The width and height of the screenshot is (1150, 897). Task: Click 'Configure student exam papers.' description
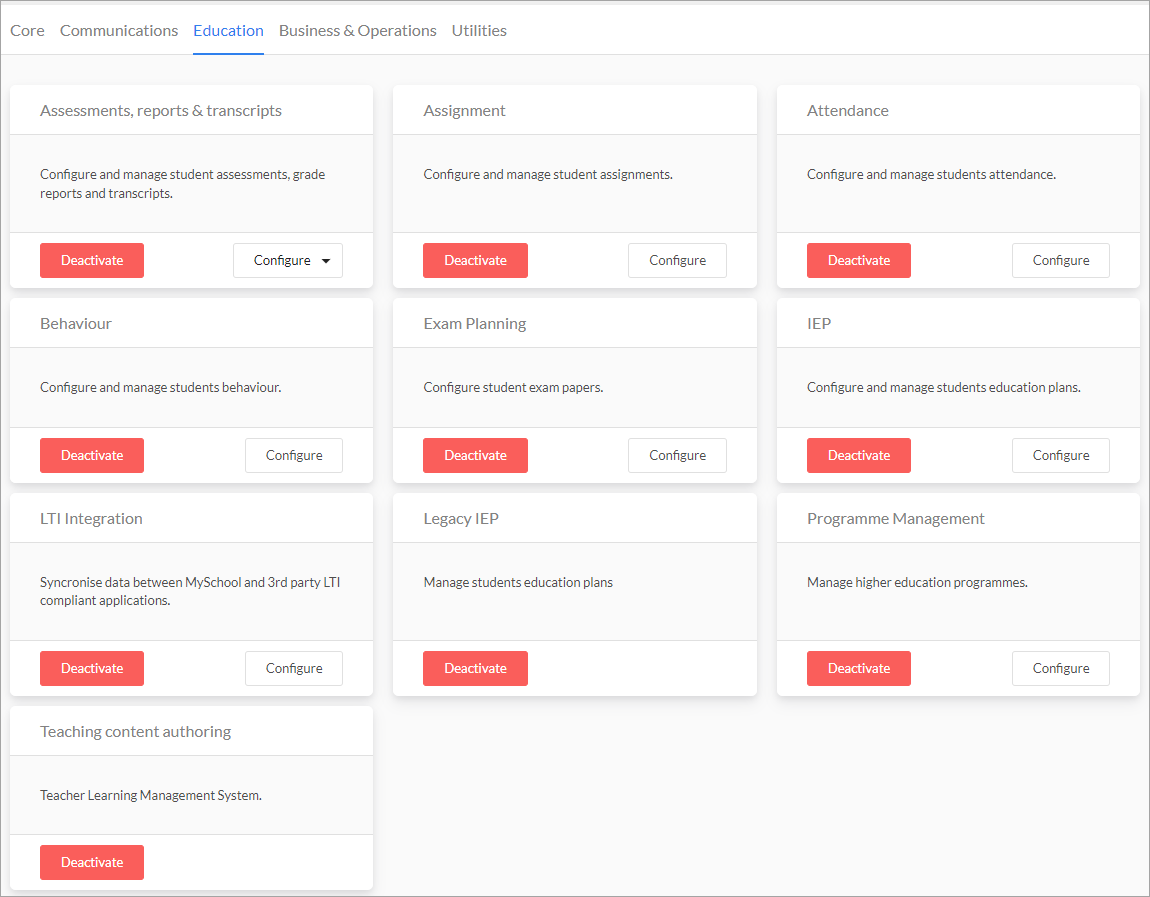(513, 387)
